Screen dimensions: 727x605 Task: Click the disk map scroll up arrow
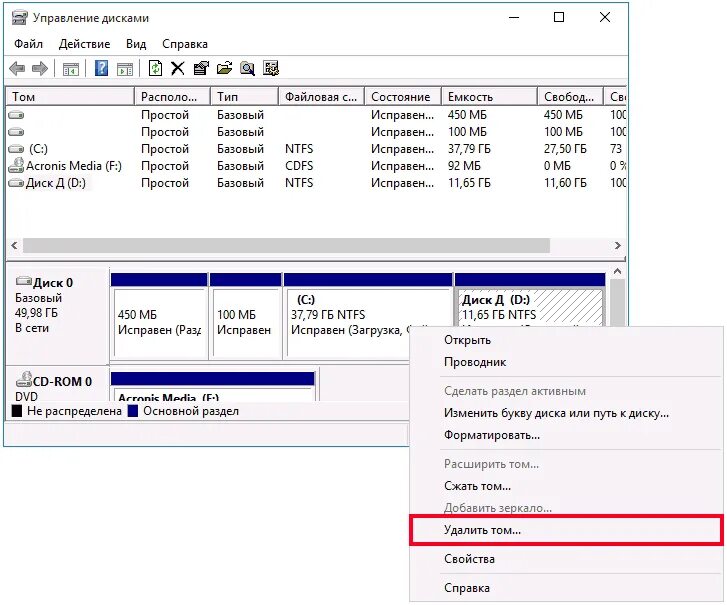(617, 272)
